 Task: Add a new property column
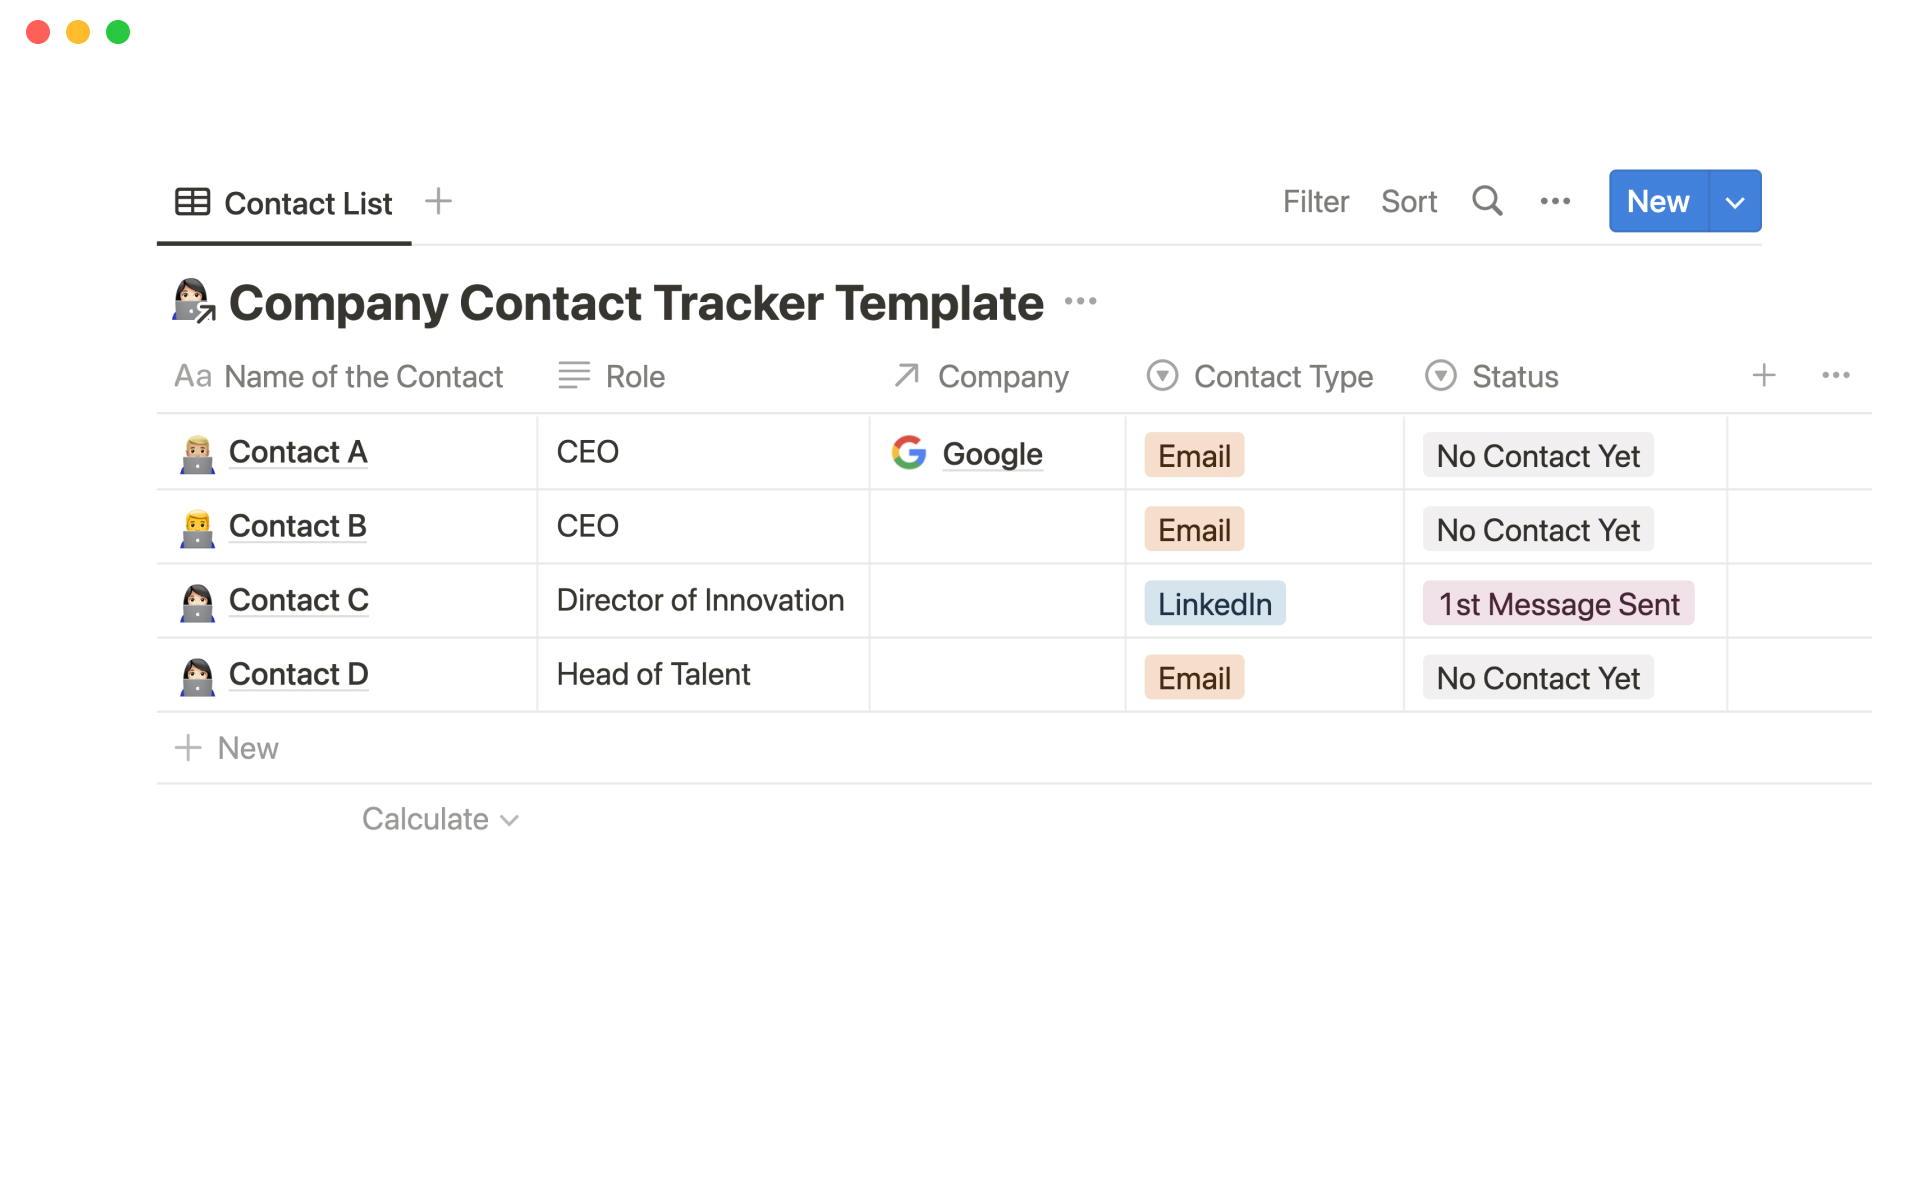[1764, 376]
